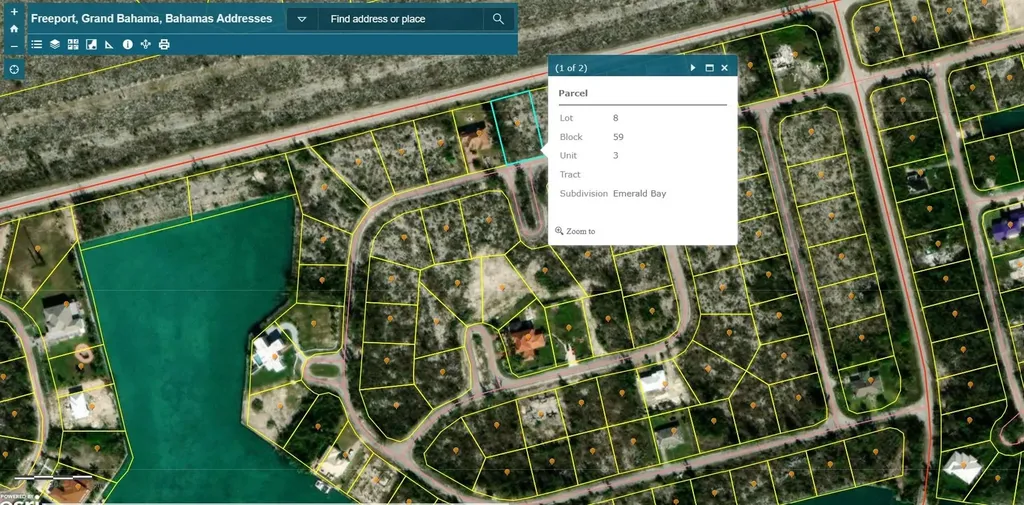Open the Basemap Gallery grid icon
Viewport: 1024px width, 505px height.
pyautogui.click(x=73, y=44)
